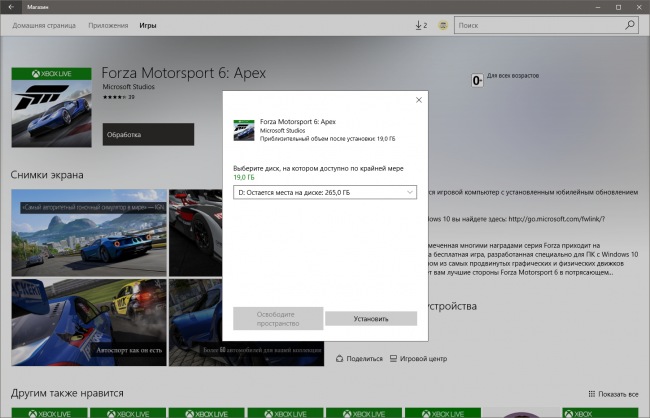
Task: Open the white race car screenshot
Action: pyautogui.click(x=196, y=233)
